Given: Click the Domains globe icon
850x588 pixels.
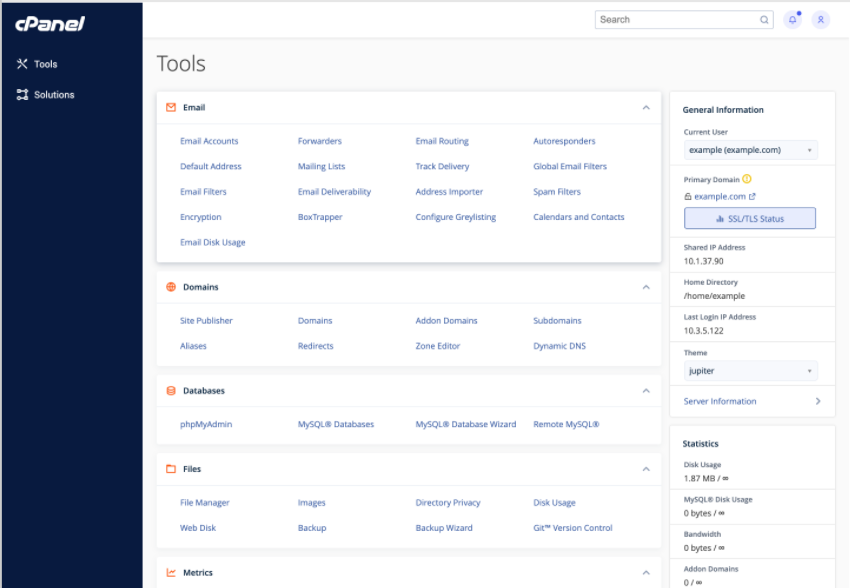Looking at the screenshot, I should click(171, 287).
